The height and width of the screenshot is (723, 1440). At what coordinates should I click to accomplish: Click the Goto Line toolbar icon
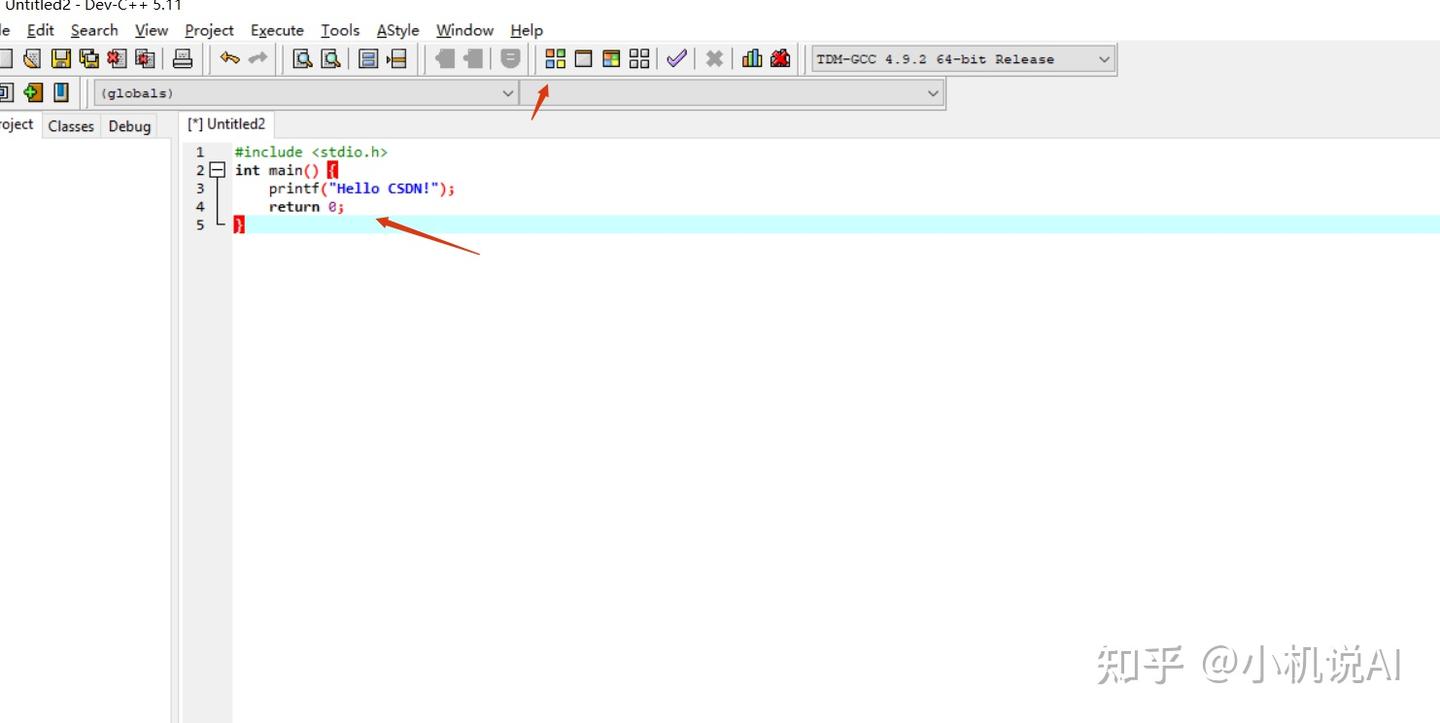[x=397, y=59]
